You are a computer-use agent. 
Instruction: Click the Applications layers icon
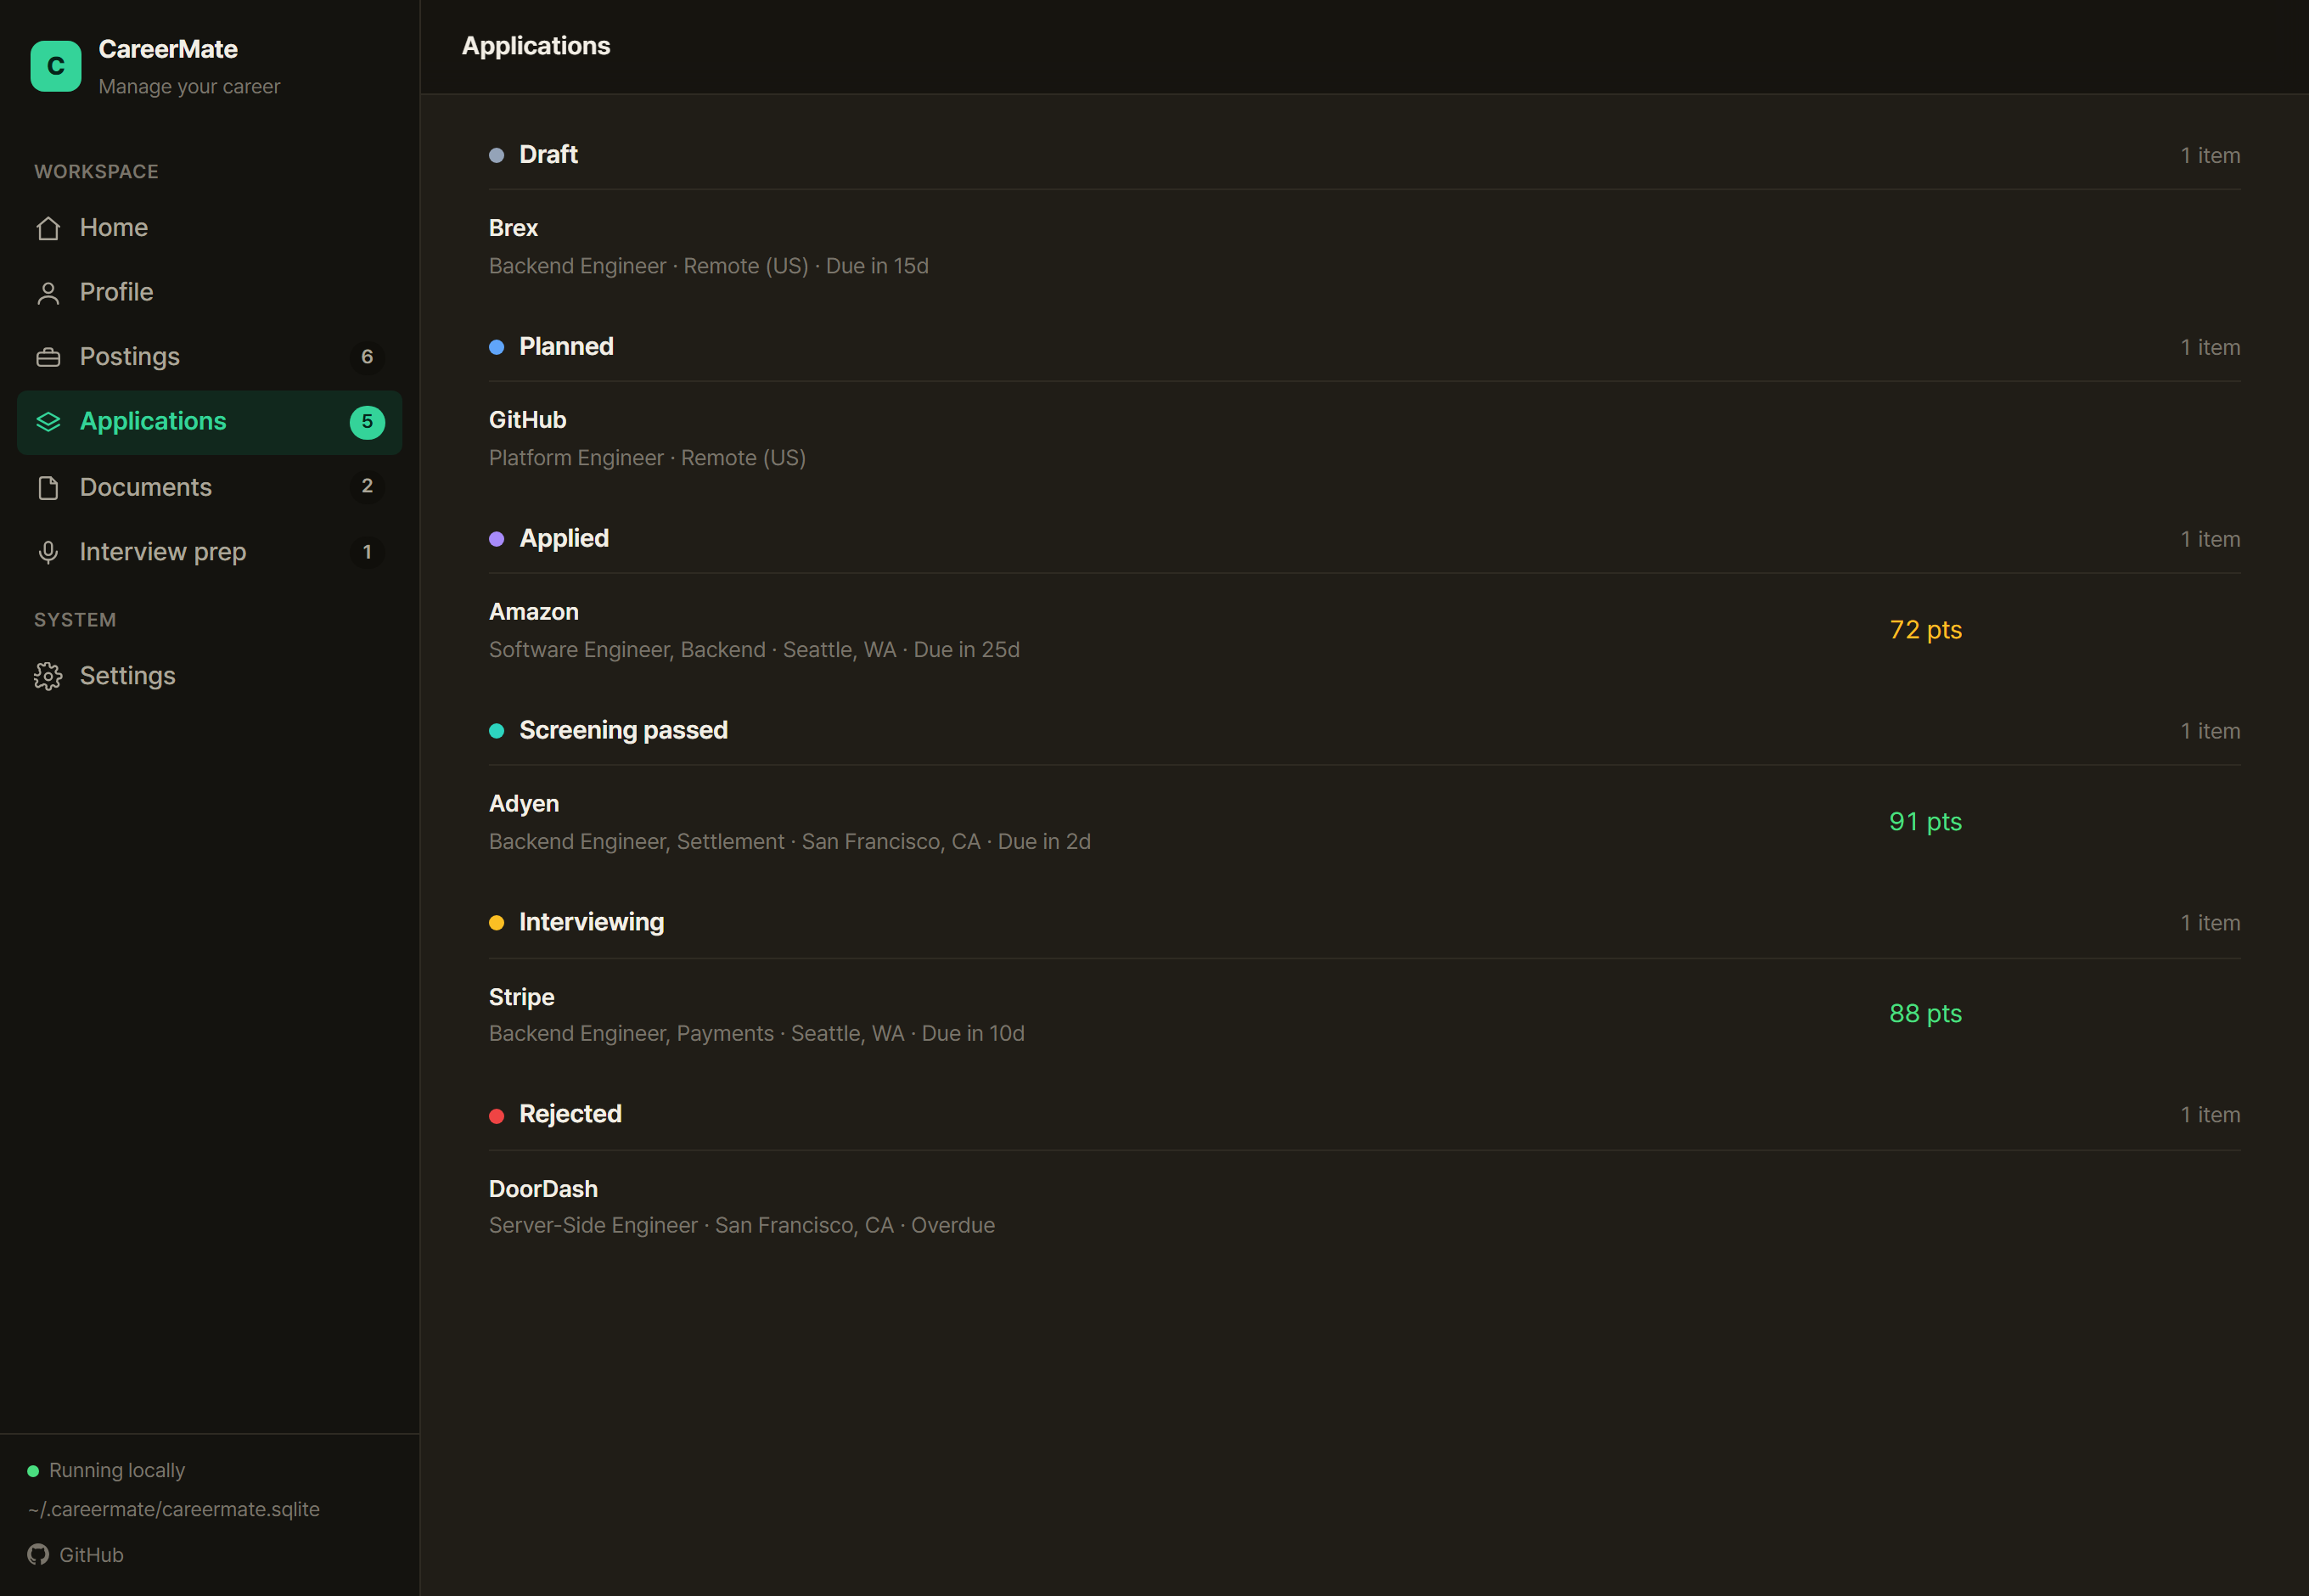point(48,422)
